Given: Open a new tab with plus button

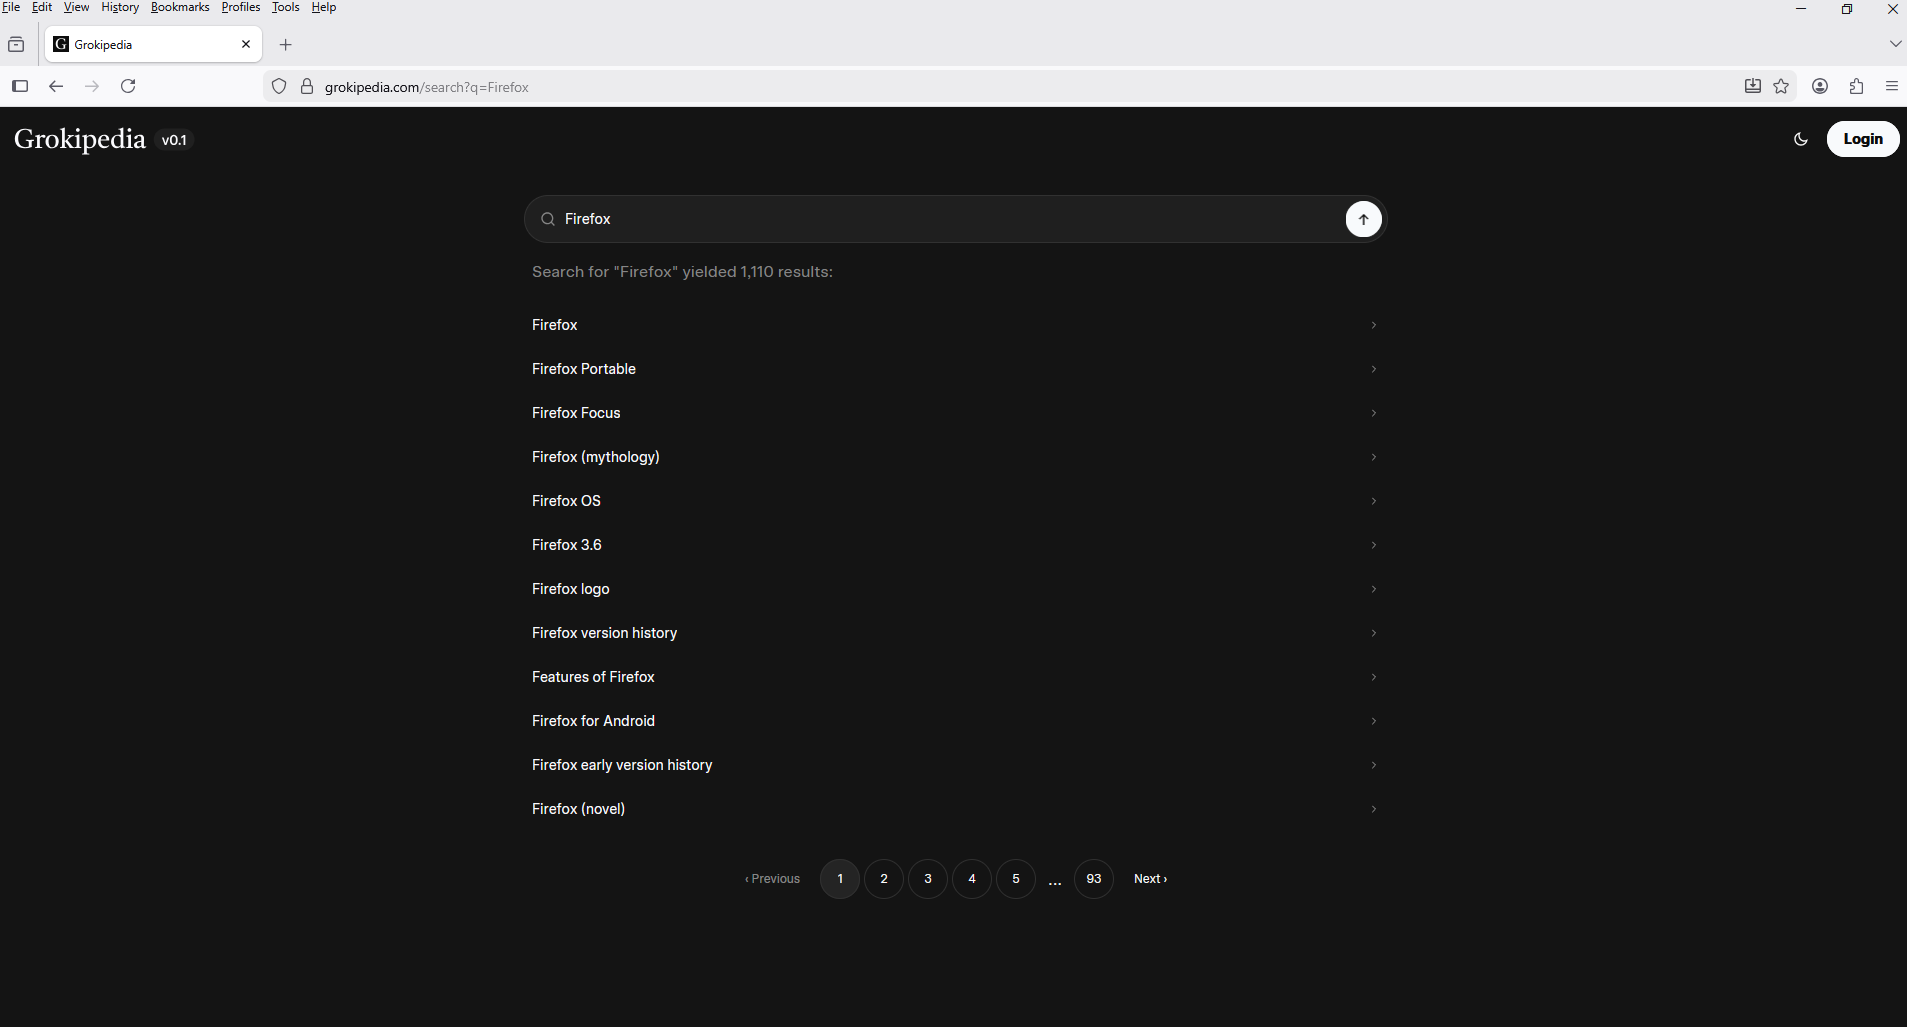Looking at the screenshot, I should (x=286, y=45).
